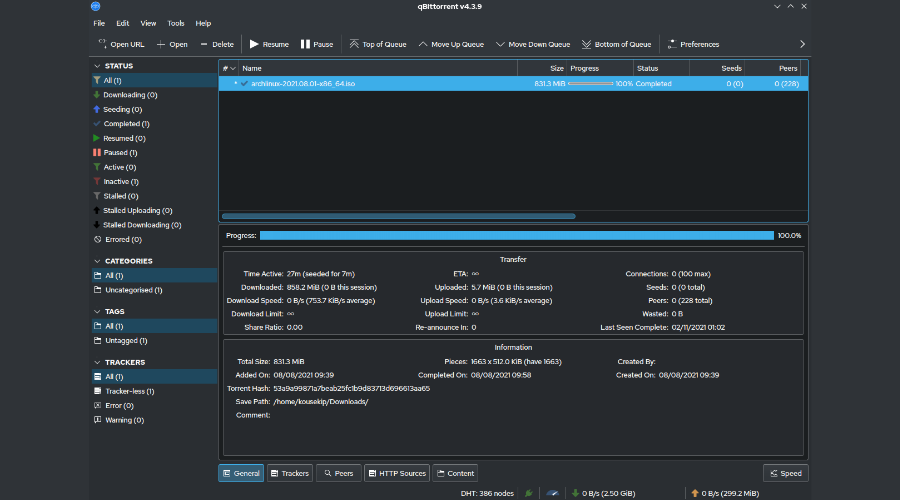Collapse the TRACKERS section

pos(97,363)
